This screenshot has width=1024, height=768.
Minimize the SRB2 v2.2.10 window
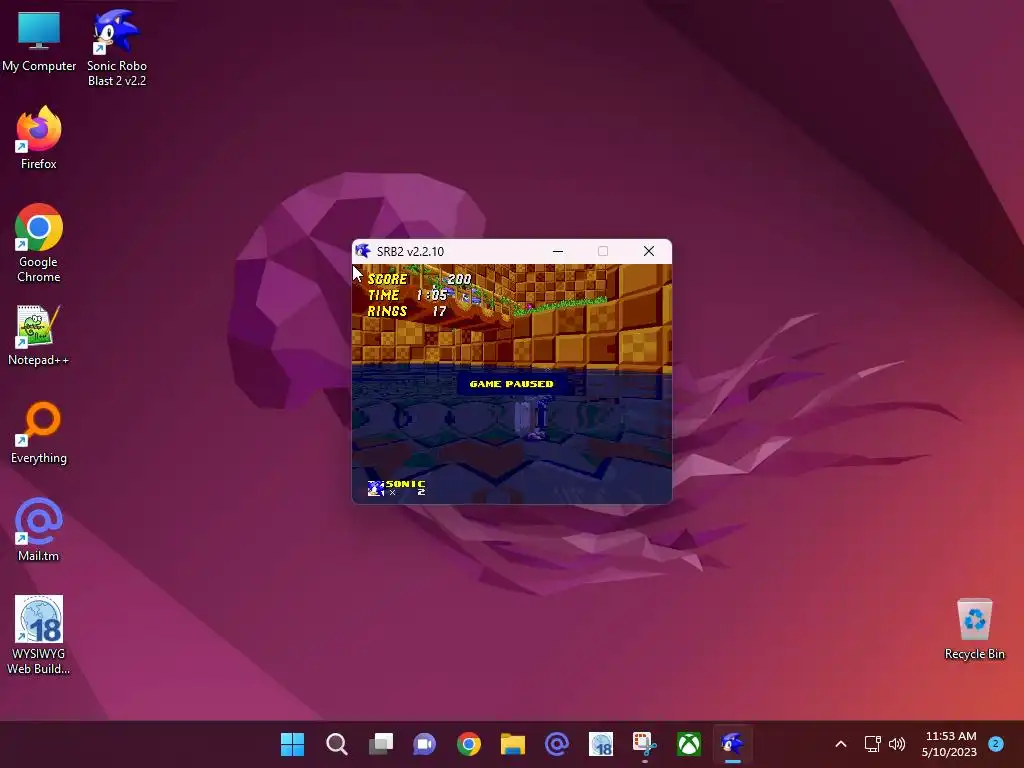558,251
